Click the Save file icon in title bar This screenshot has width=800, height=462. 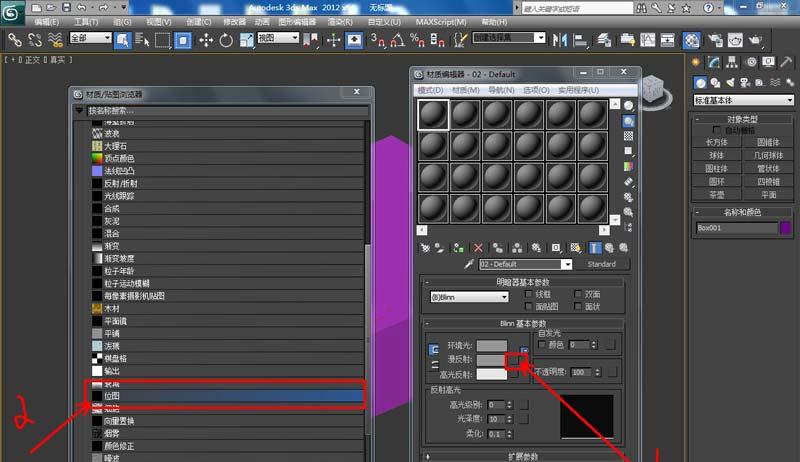pos(66,7)
